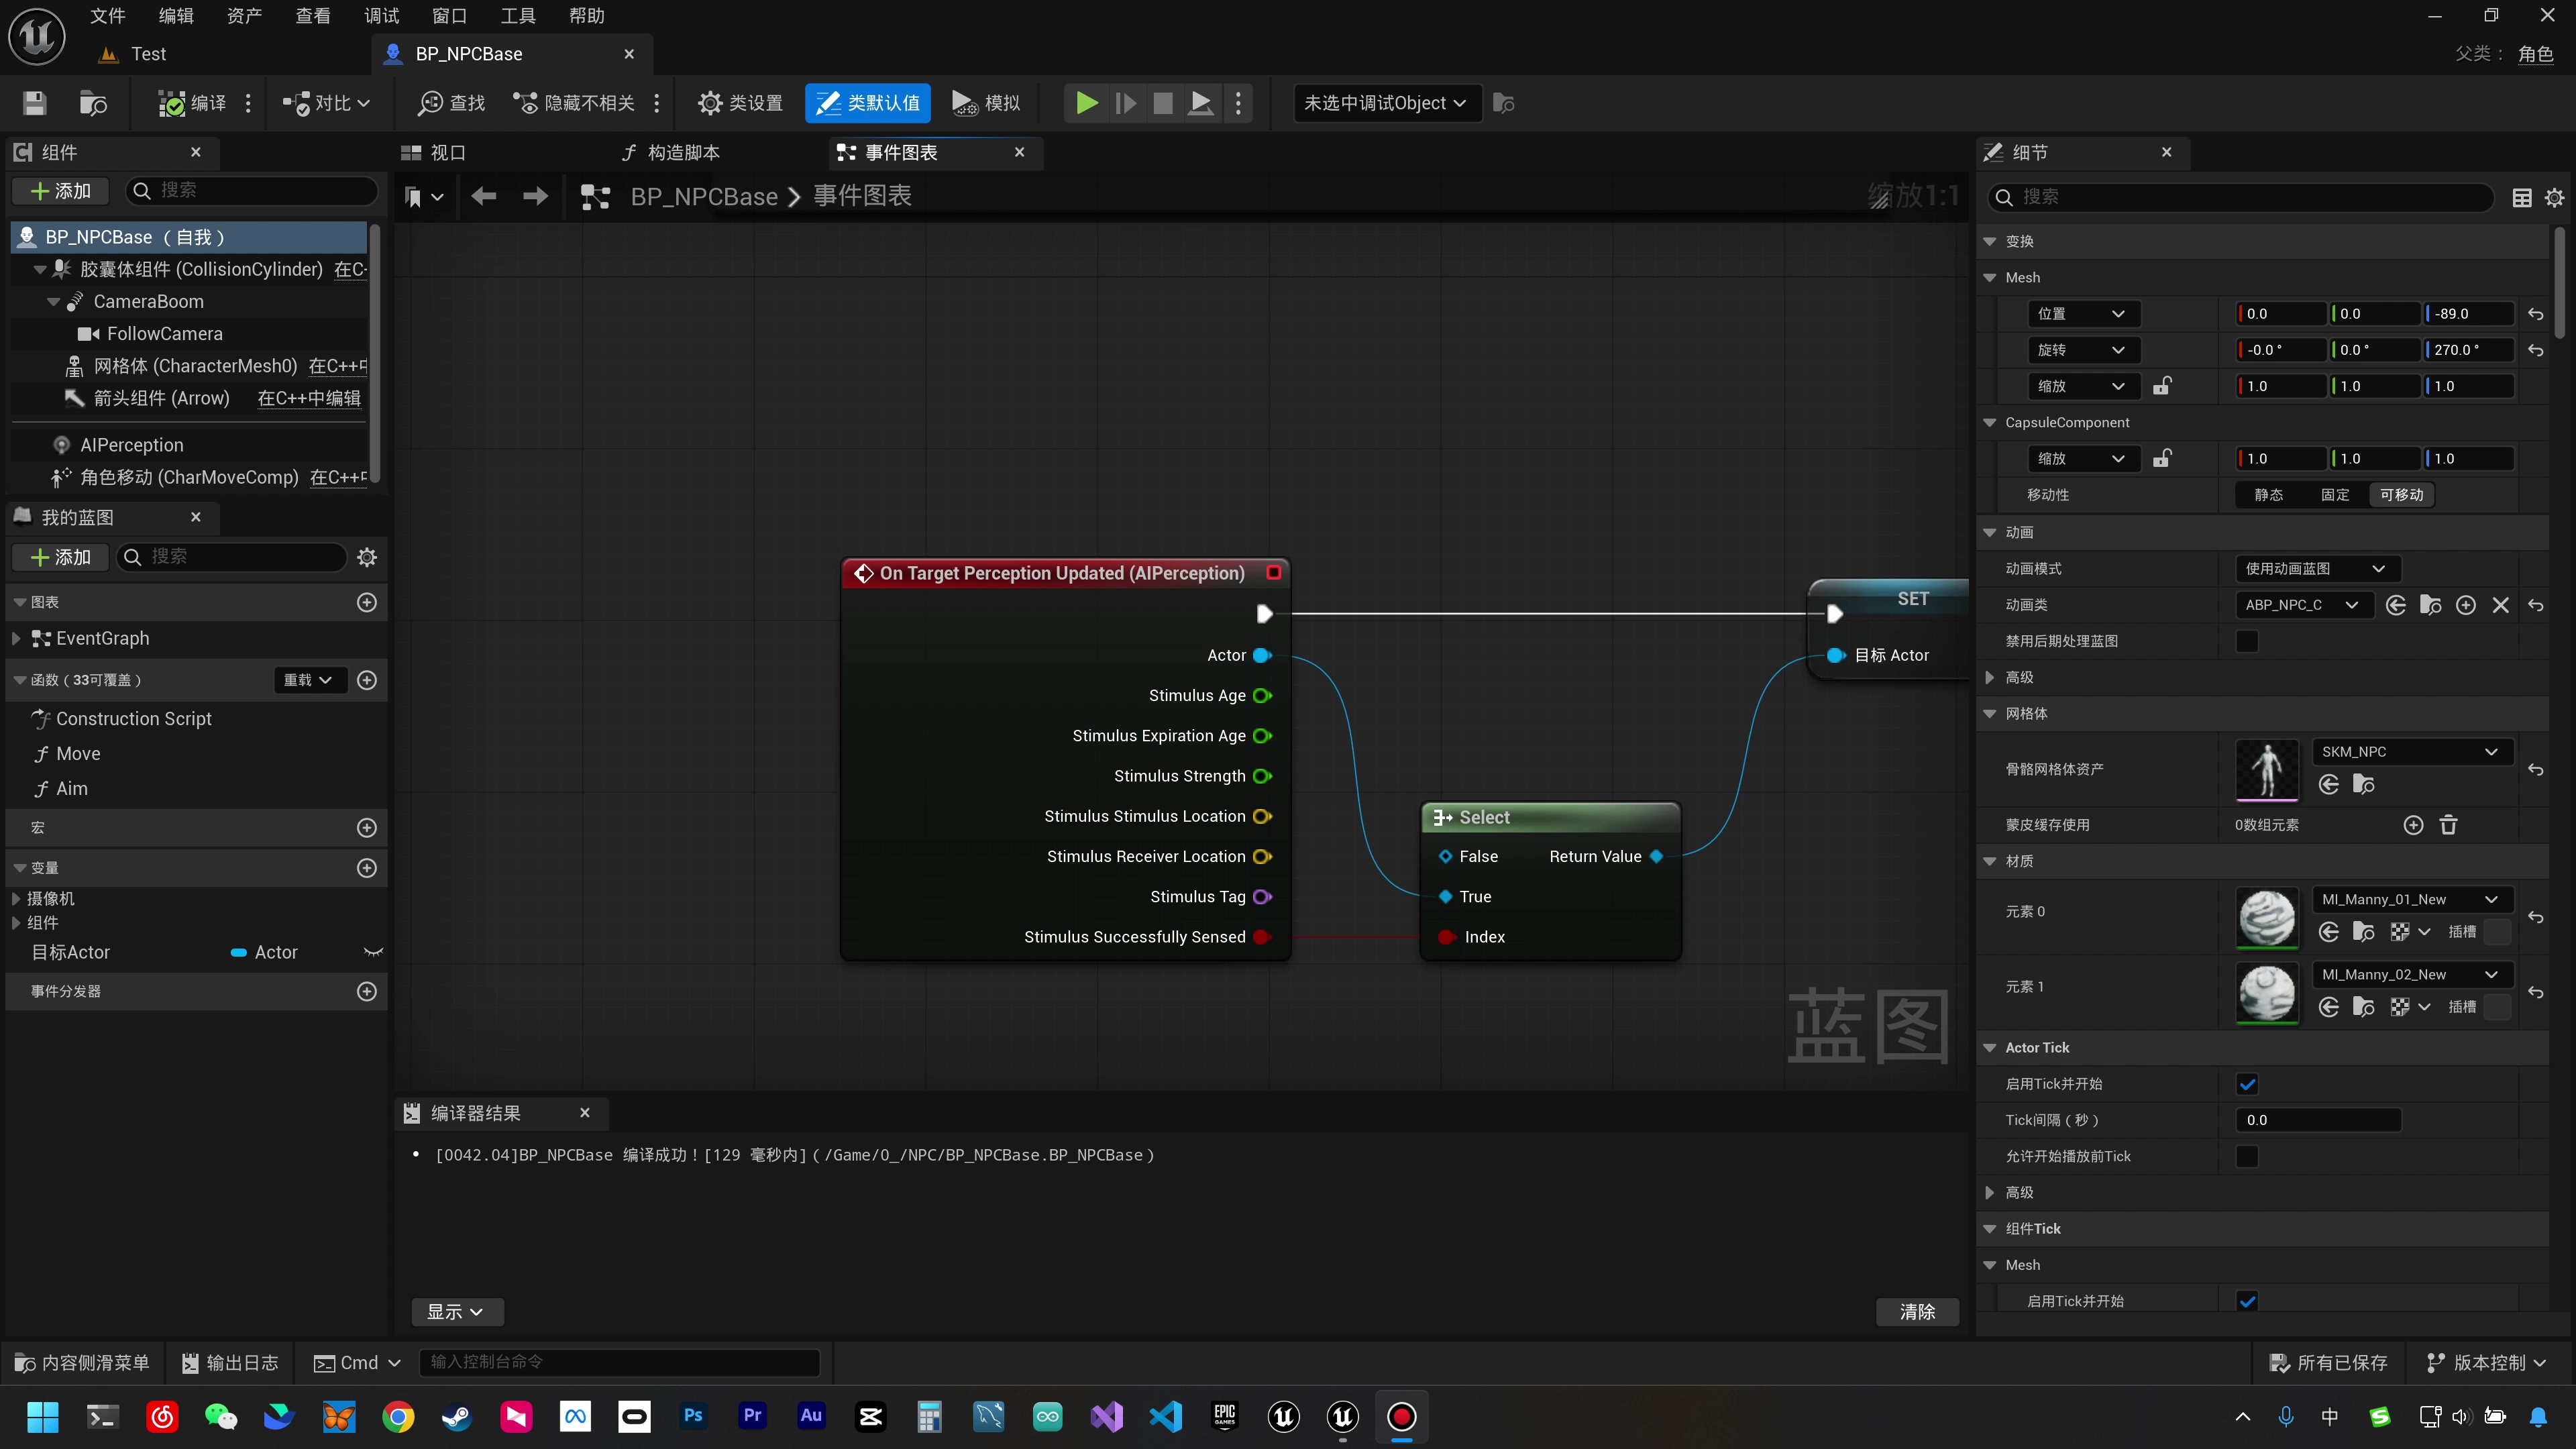Screen dimensions: 2576x1449
Task: Open Class Settings from toolbar
Action: point(740,103)
